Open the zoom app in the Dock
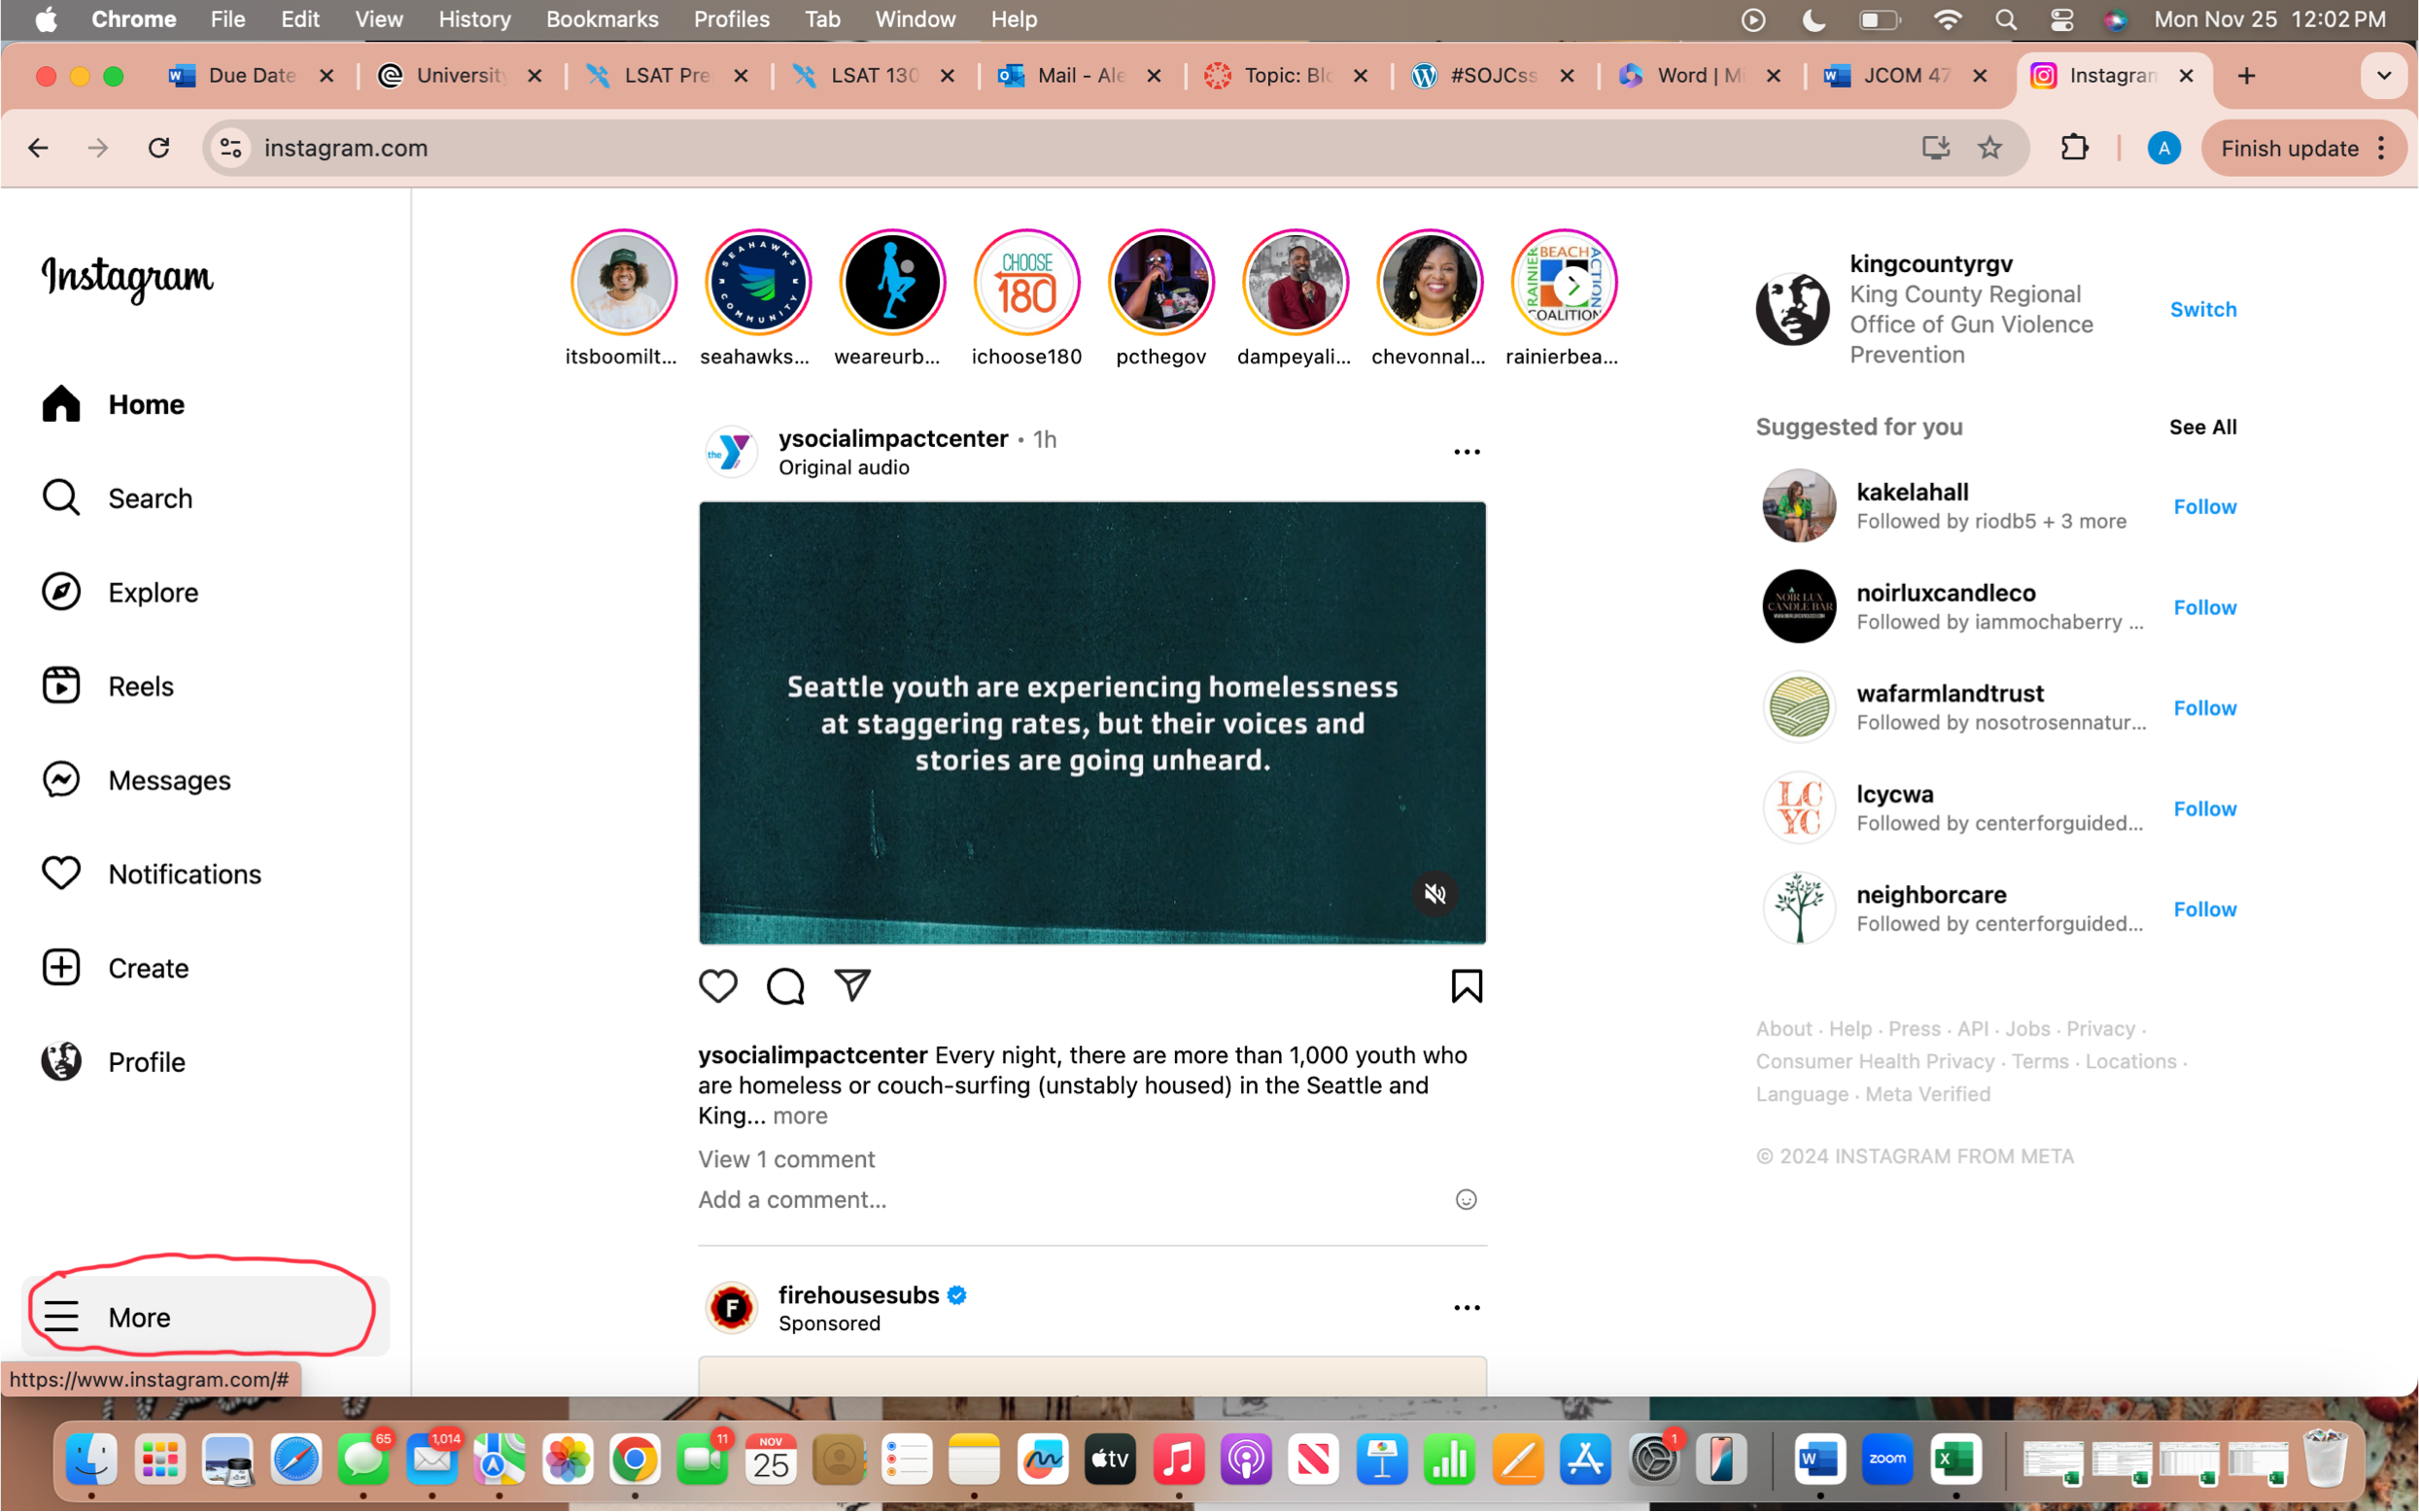Image resolution: width=2419 pixels, height=1512 pixels. (1887, 1459)
